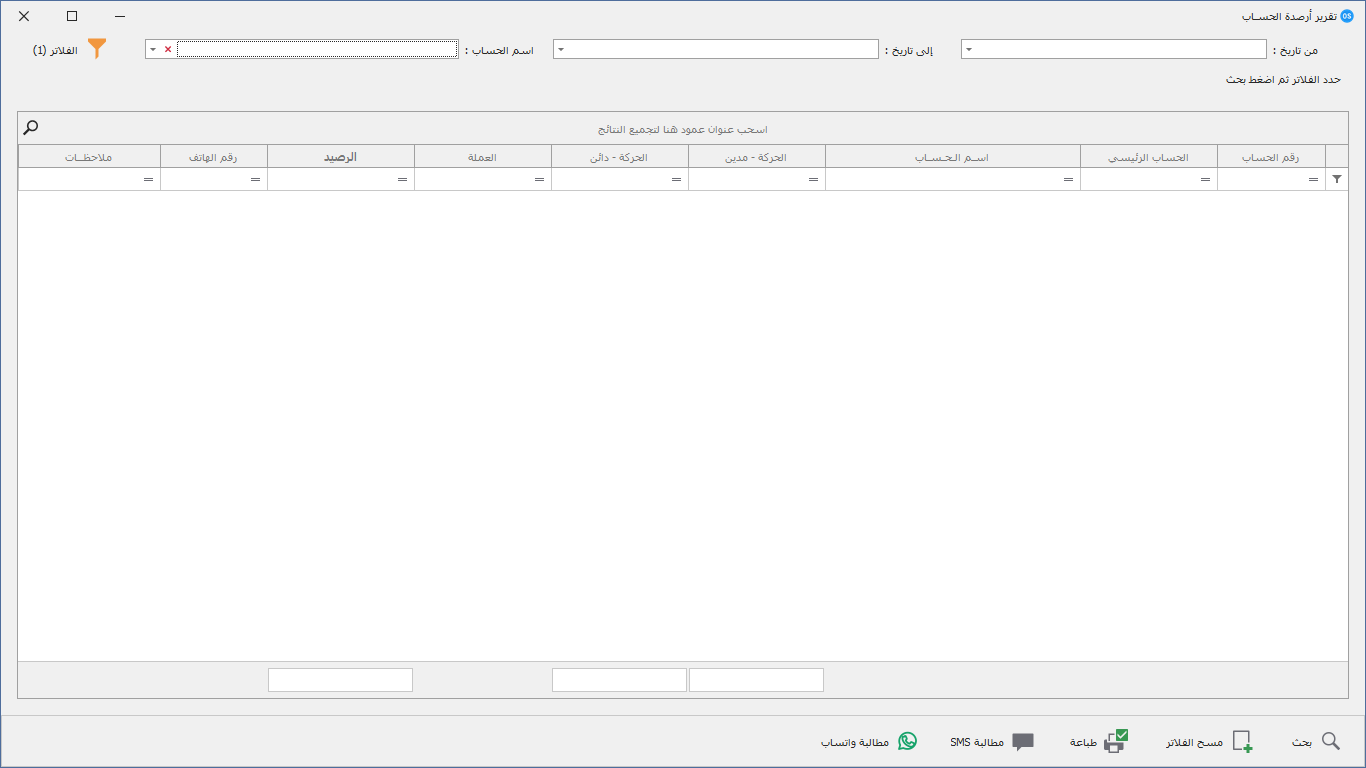Click the magnifier icon in grouping panel
Viewport: 1366px width, 768px height.
coord(31,128)
